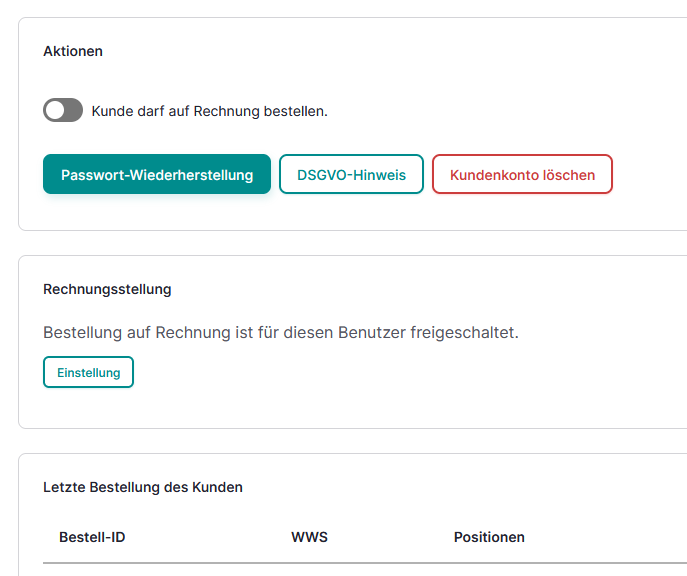The image size is (687, 576).
Task: Click the word 'Hinweis' on the outlined button
Action: pos(378,174)
